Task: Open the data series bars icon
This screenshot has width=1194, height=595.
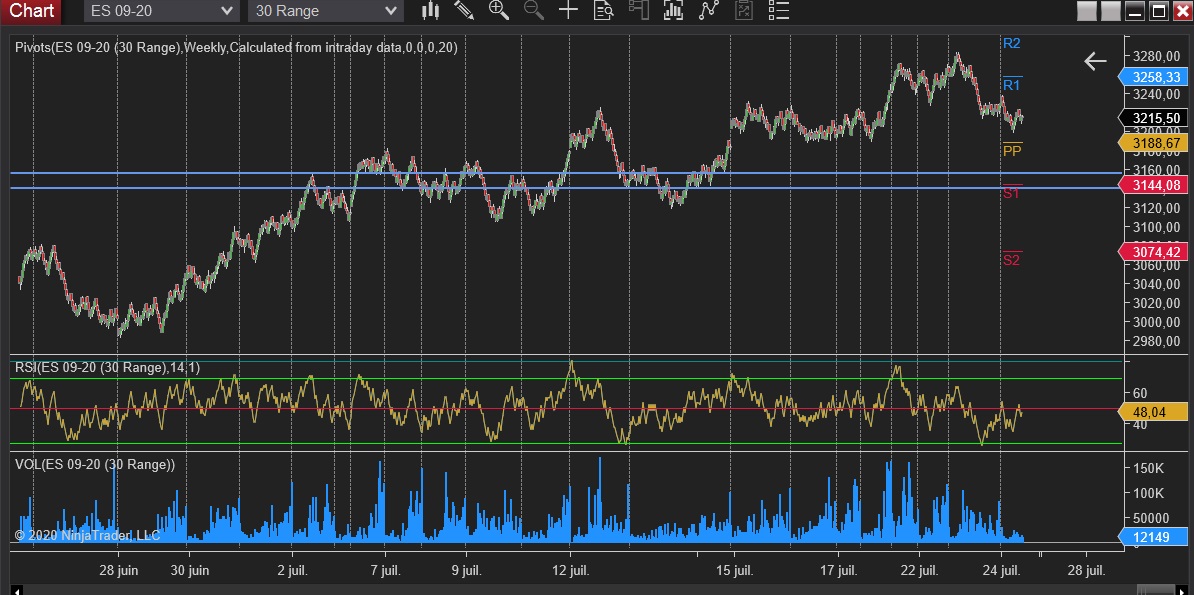Action: click(x=673, y=11)
